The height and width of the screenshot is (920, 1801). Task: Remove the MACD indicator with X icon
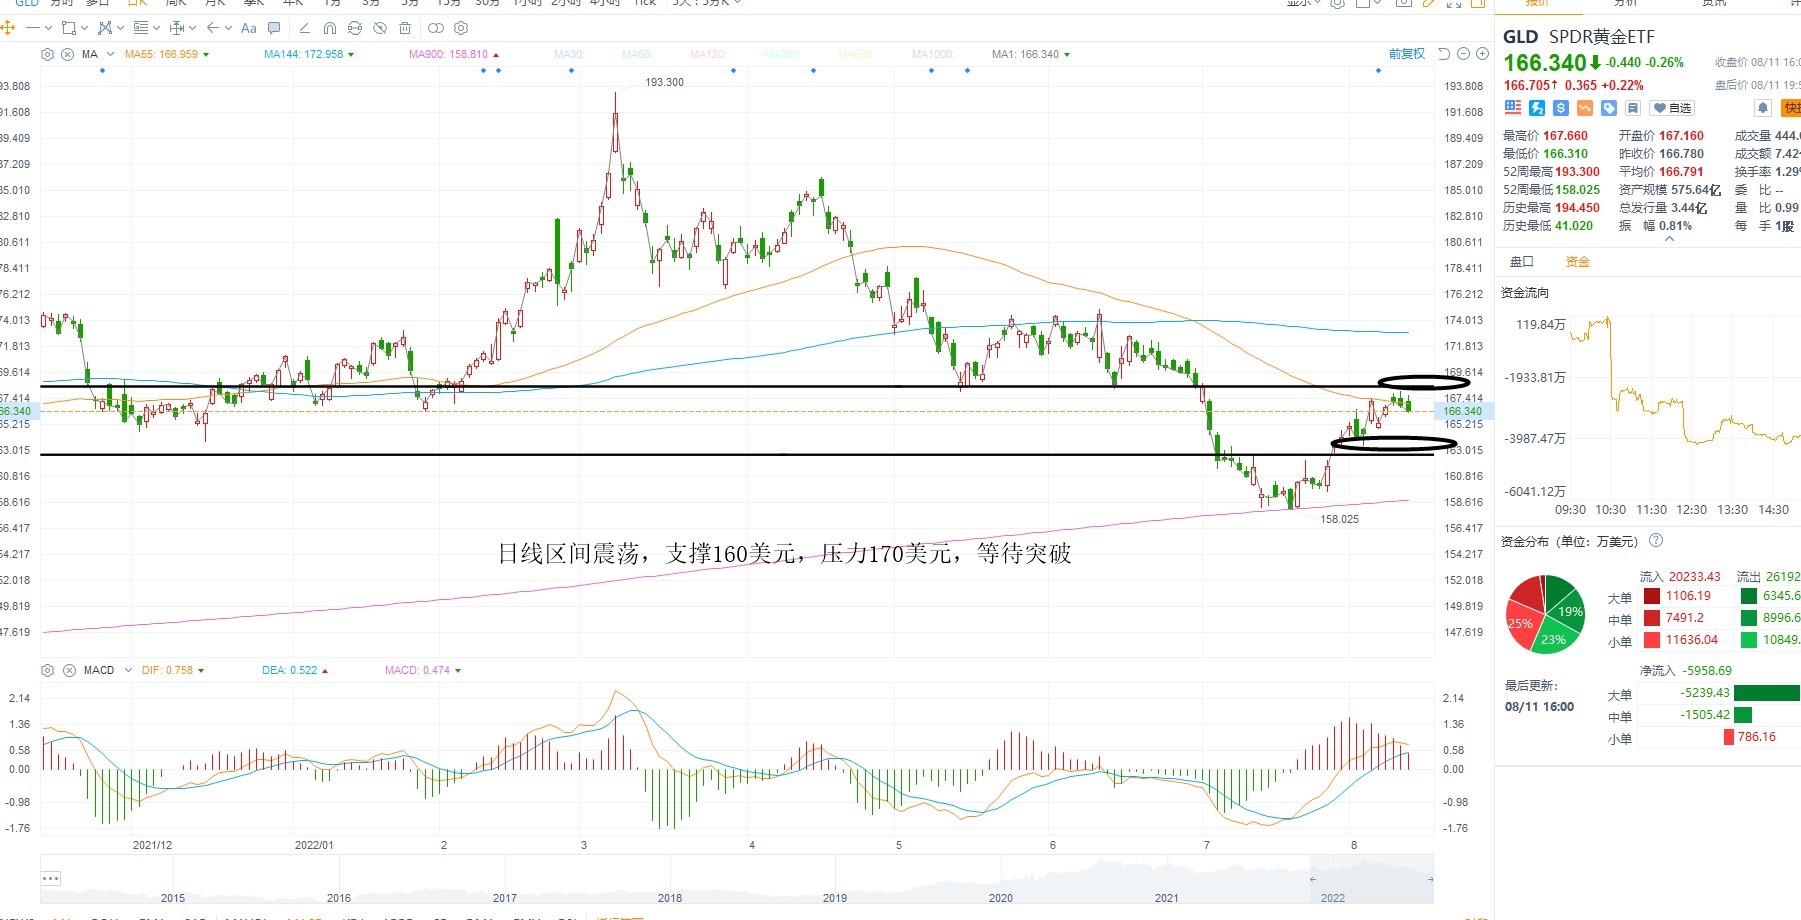coord(67,670)
